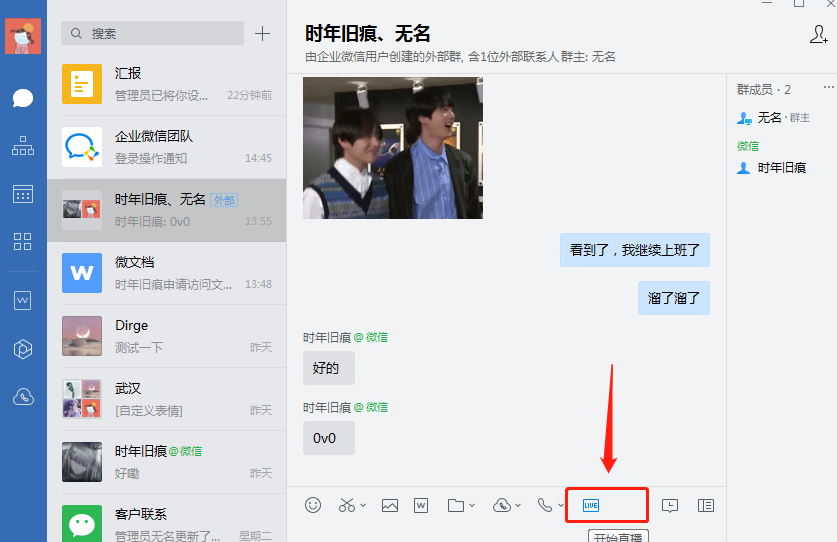This screenshot has height=542, width=837.
Task: Open the 时年旧痕@微信 conversation
Action: [167, 462]
